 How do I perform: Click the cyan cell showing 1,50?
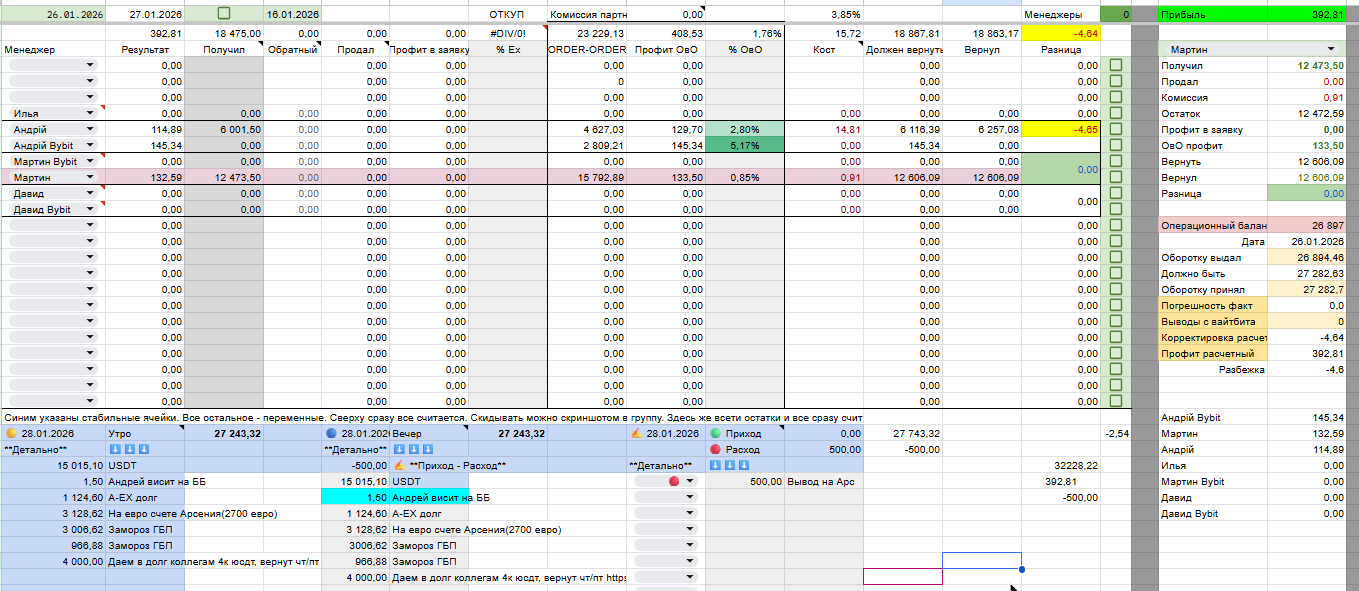click(355, 497)
